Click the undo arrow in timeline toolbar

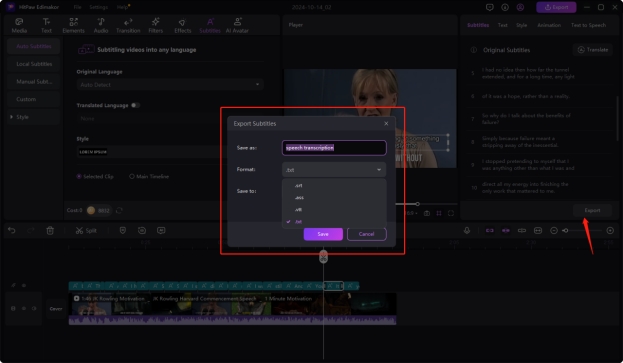(12, 230)
